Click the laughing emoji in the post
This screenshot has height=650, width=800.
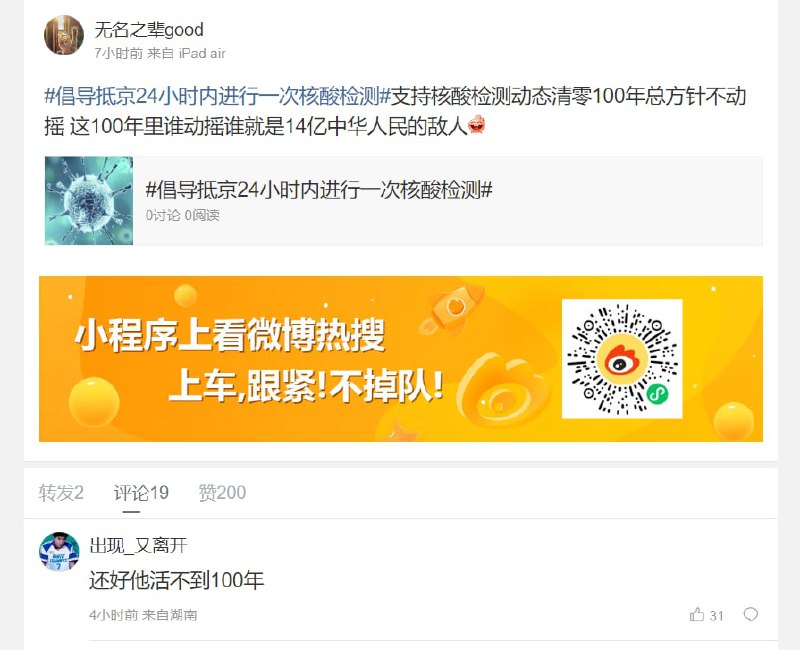click(476, 124)
